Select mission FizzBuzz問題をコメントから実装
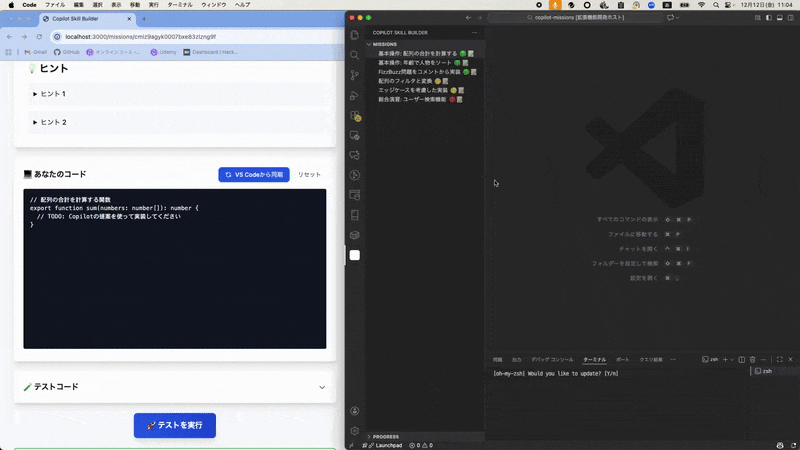Viewport: 800px width, 450px height. click(x=425, y=72)
